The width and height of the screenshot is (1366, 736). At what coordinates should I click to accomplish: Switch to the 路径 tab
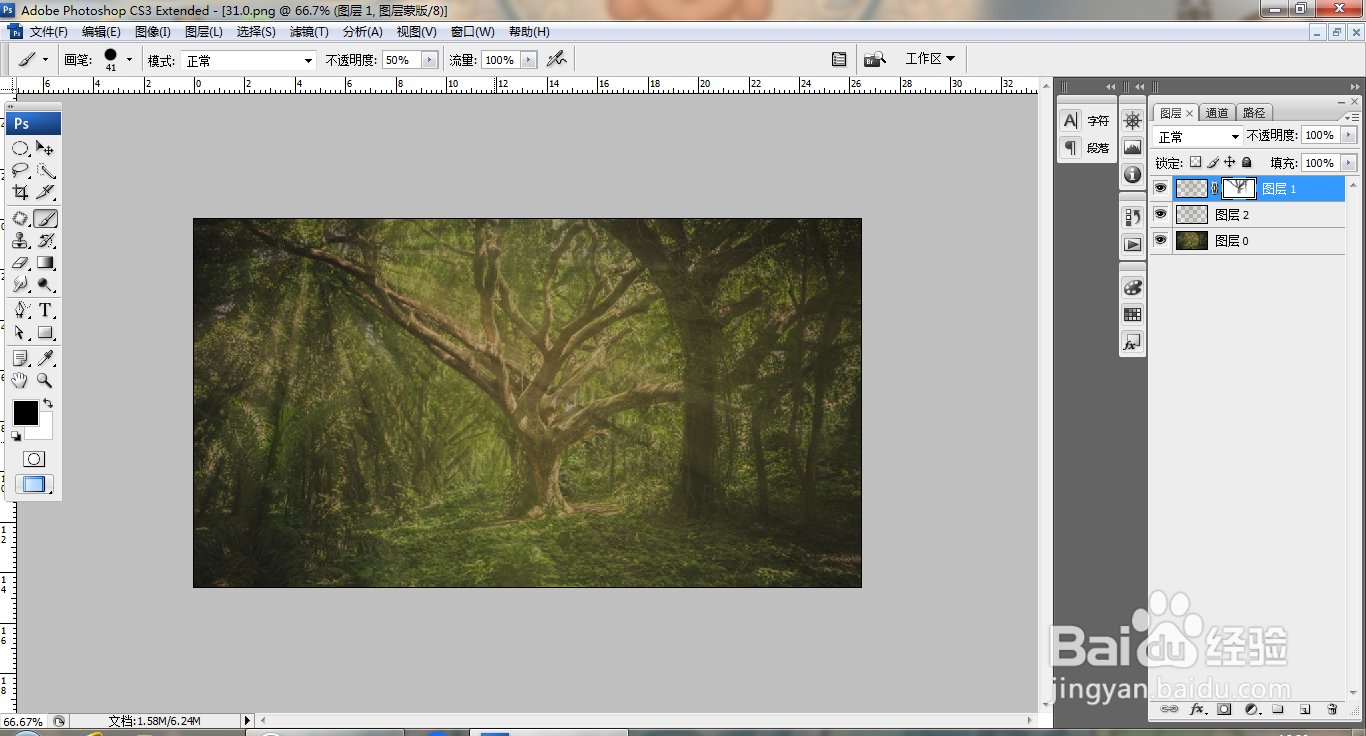pos(1253,113)
